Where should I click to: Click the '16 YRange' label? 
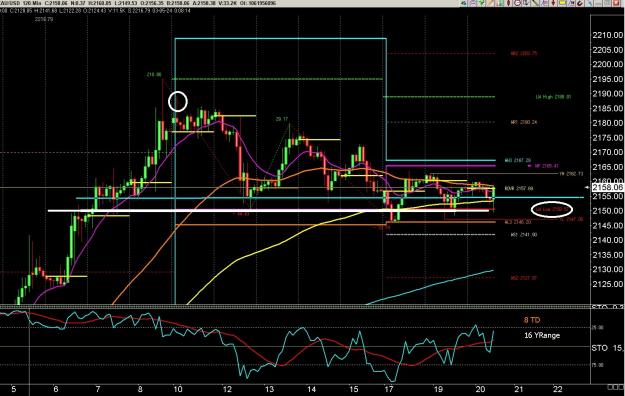[542, 335]
